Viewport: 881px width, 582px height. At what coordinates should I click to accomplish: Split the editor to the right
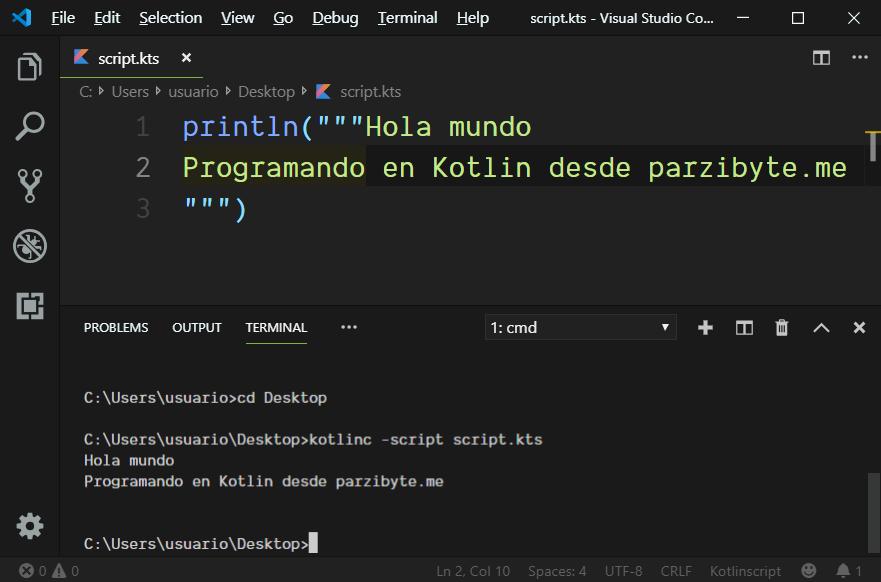coord(821,58)
